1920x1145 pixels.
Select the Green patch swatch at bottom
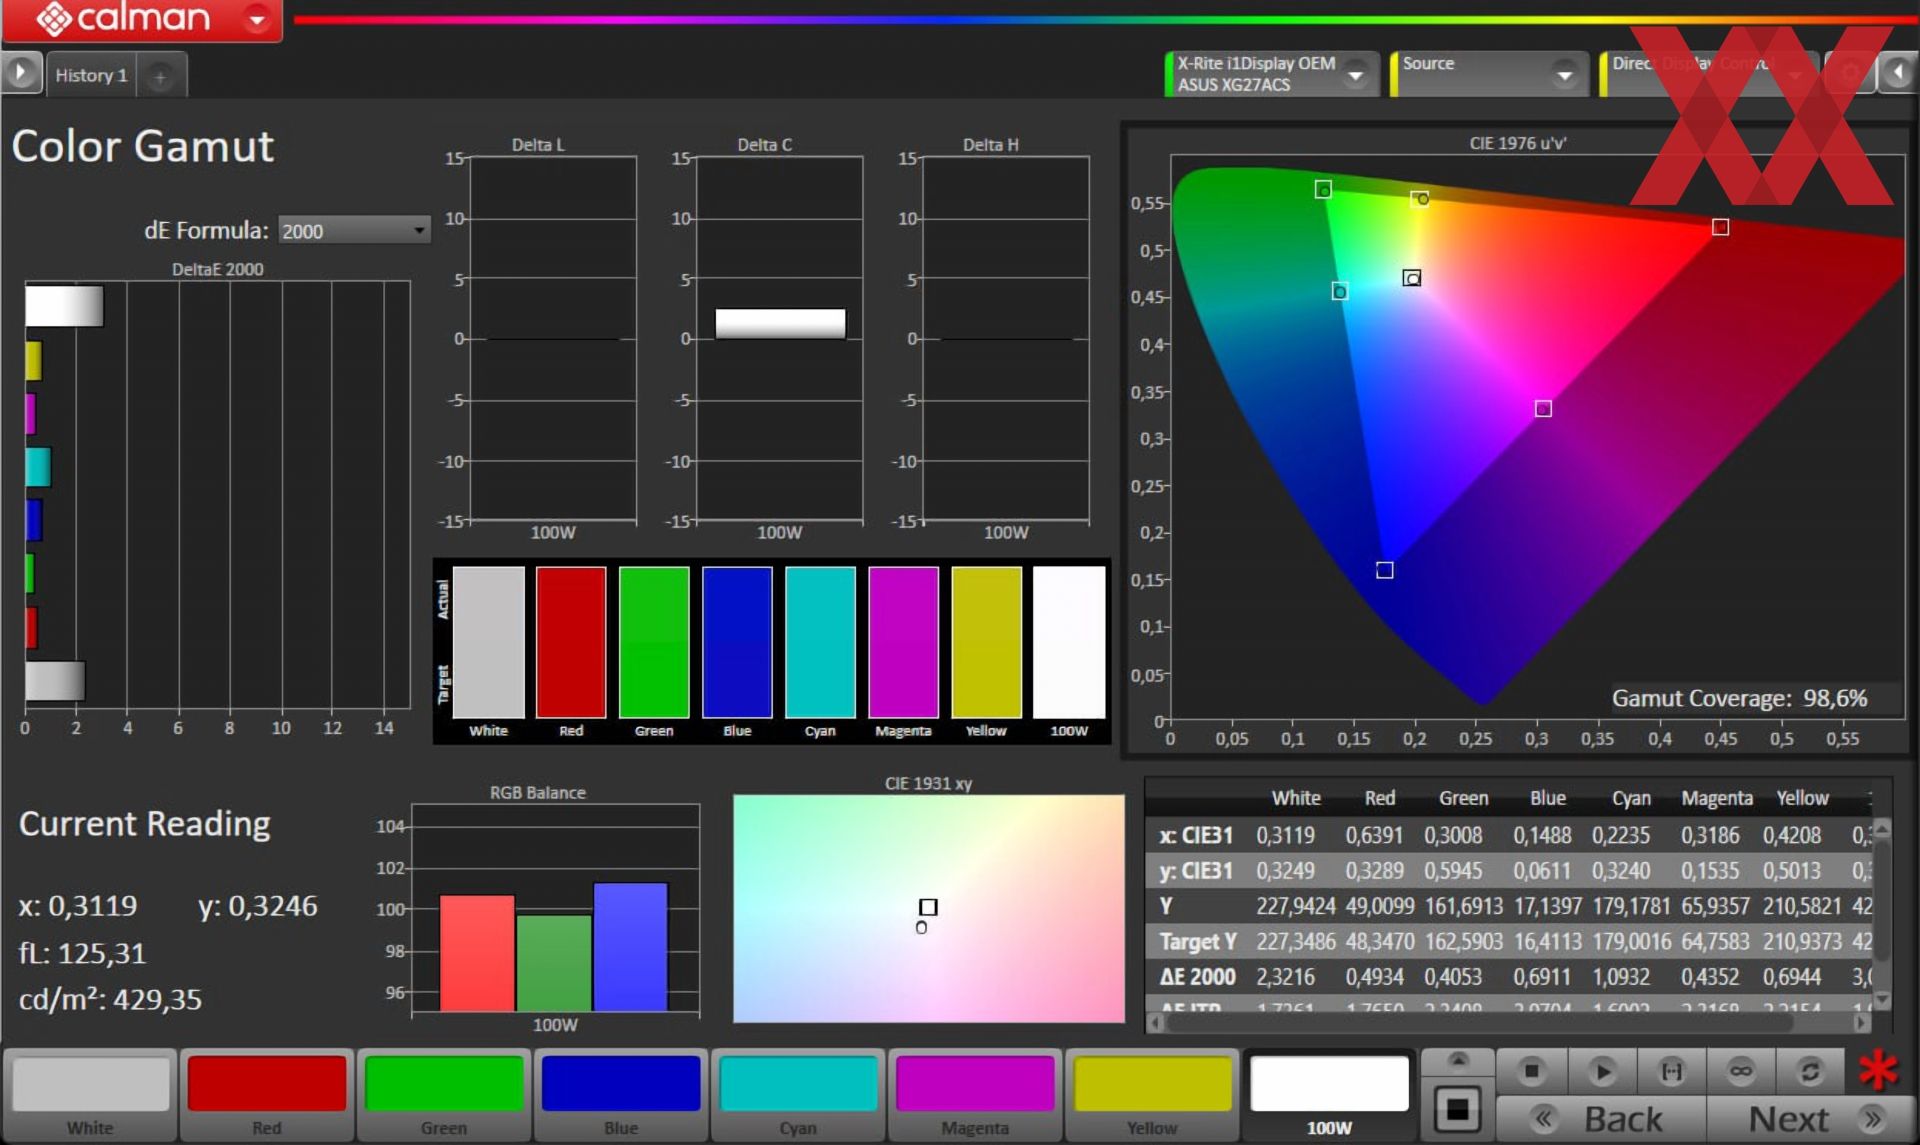[444, 1094]
